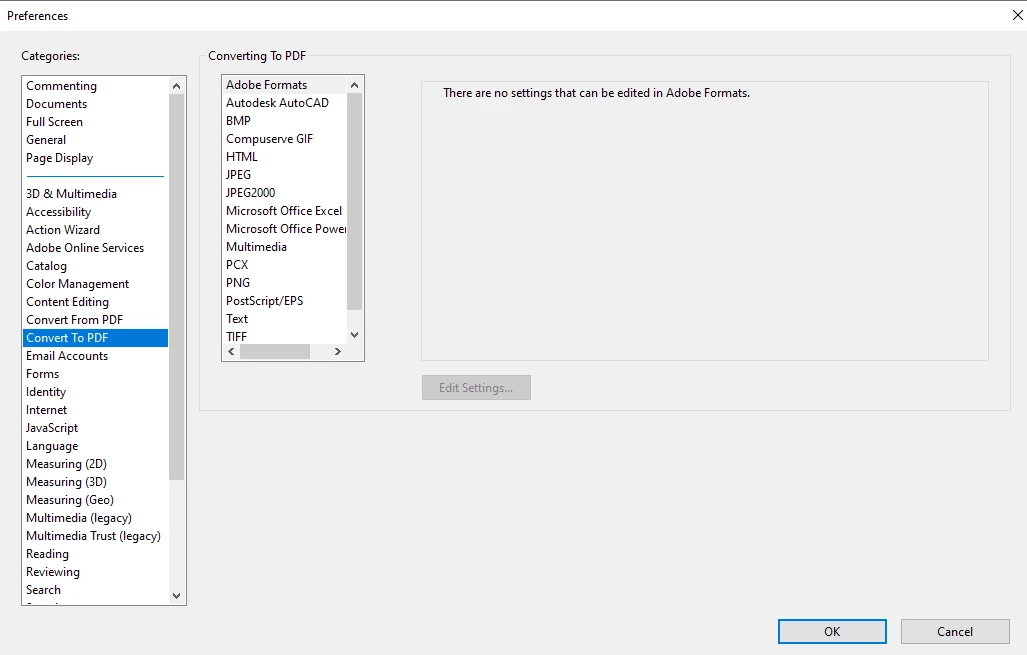Select Convert To PDF category

[x=96, y=338]
